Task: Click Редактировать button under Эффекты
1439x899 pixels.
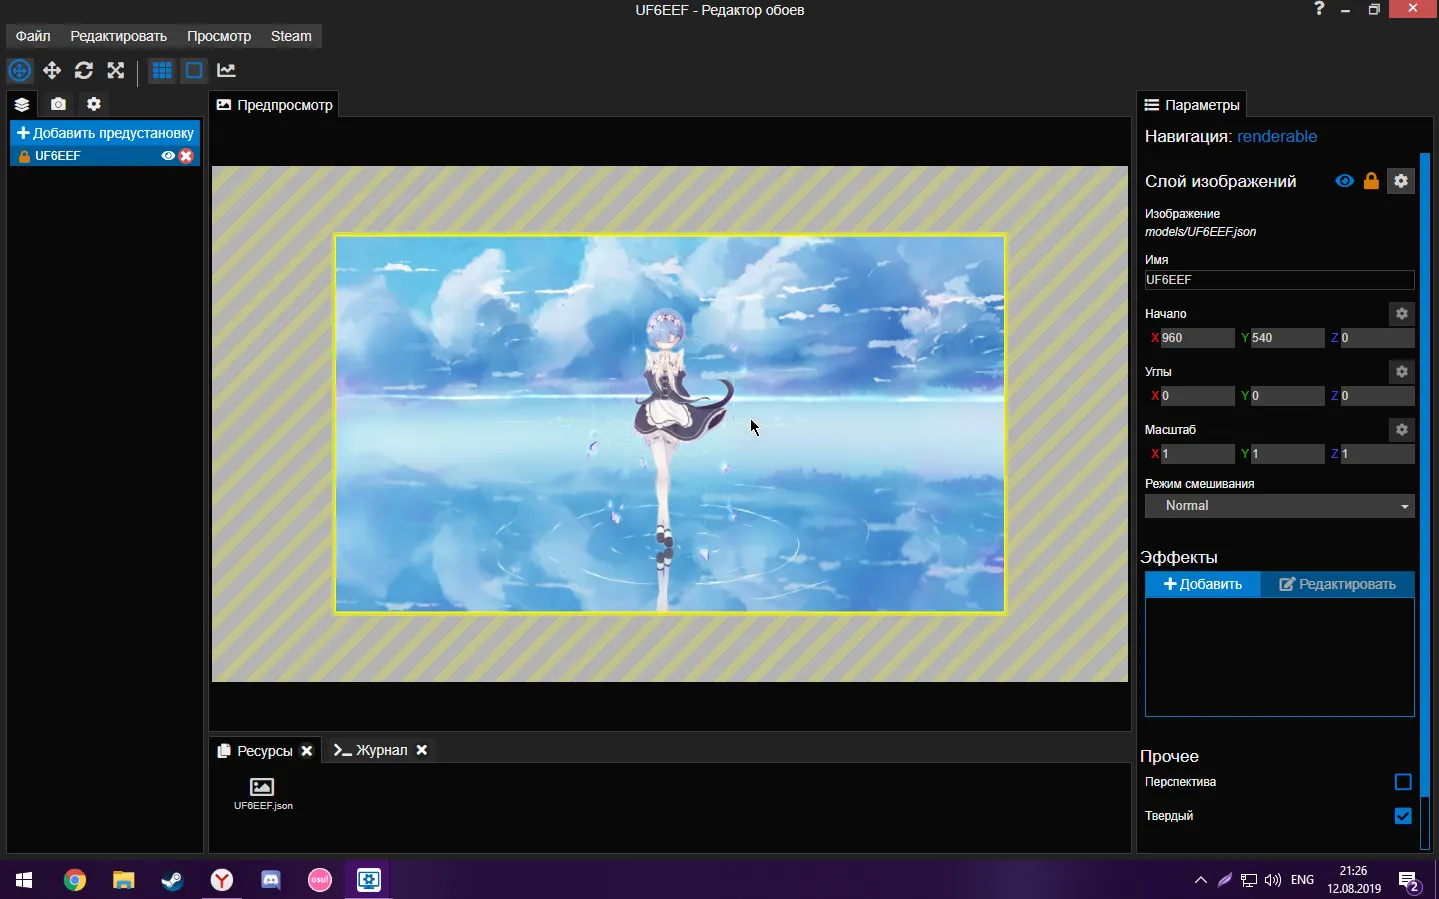Action: tap(1337, 584)
